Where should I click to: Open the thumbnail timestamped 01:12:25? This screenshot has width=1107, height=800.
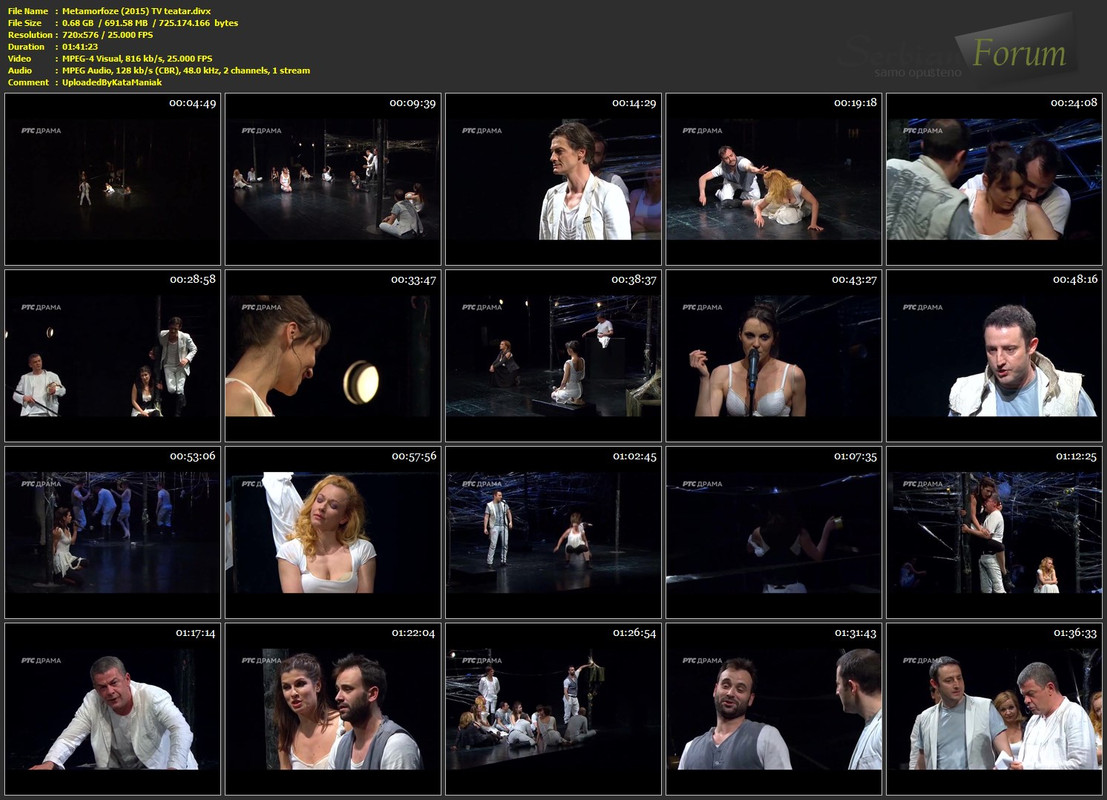point(994,532)
